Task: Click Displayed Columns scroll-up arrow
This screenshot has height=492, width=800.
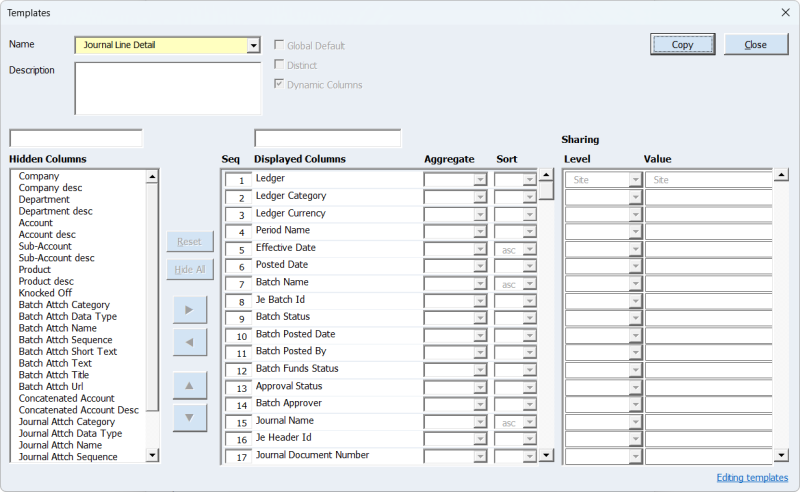Action: click(x=546, y=175)
